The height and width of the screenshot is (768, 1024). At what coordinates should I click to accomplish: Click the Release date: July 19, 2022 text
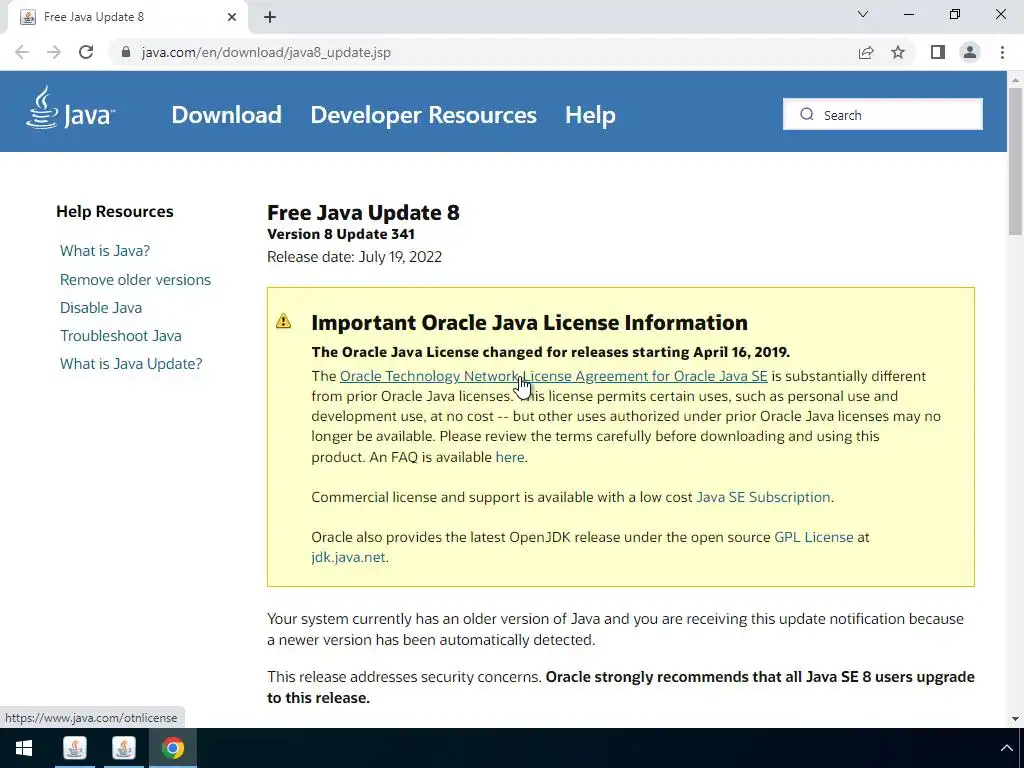(x=354, y=257)
